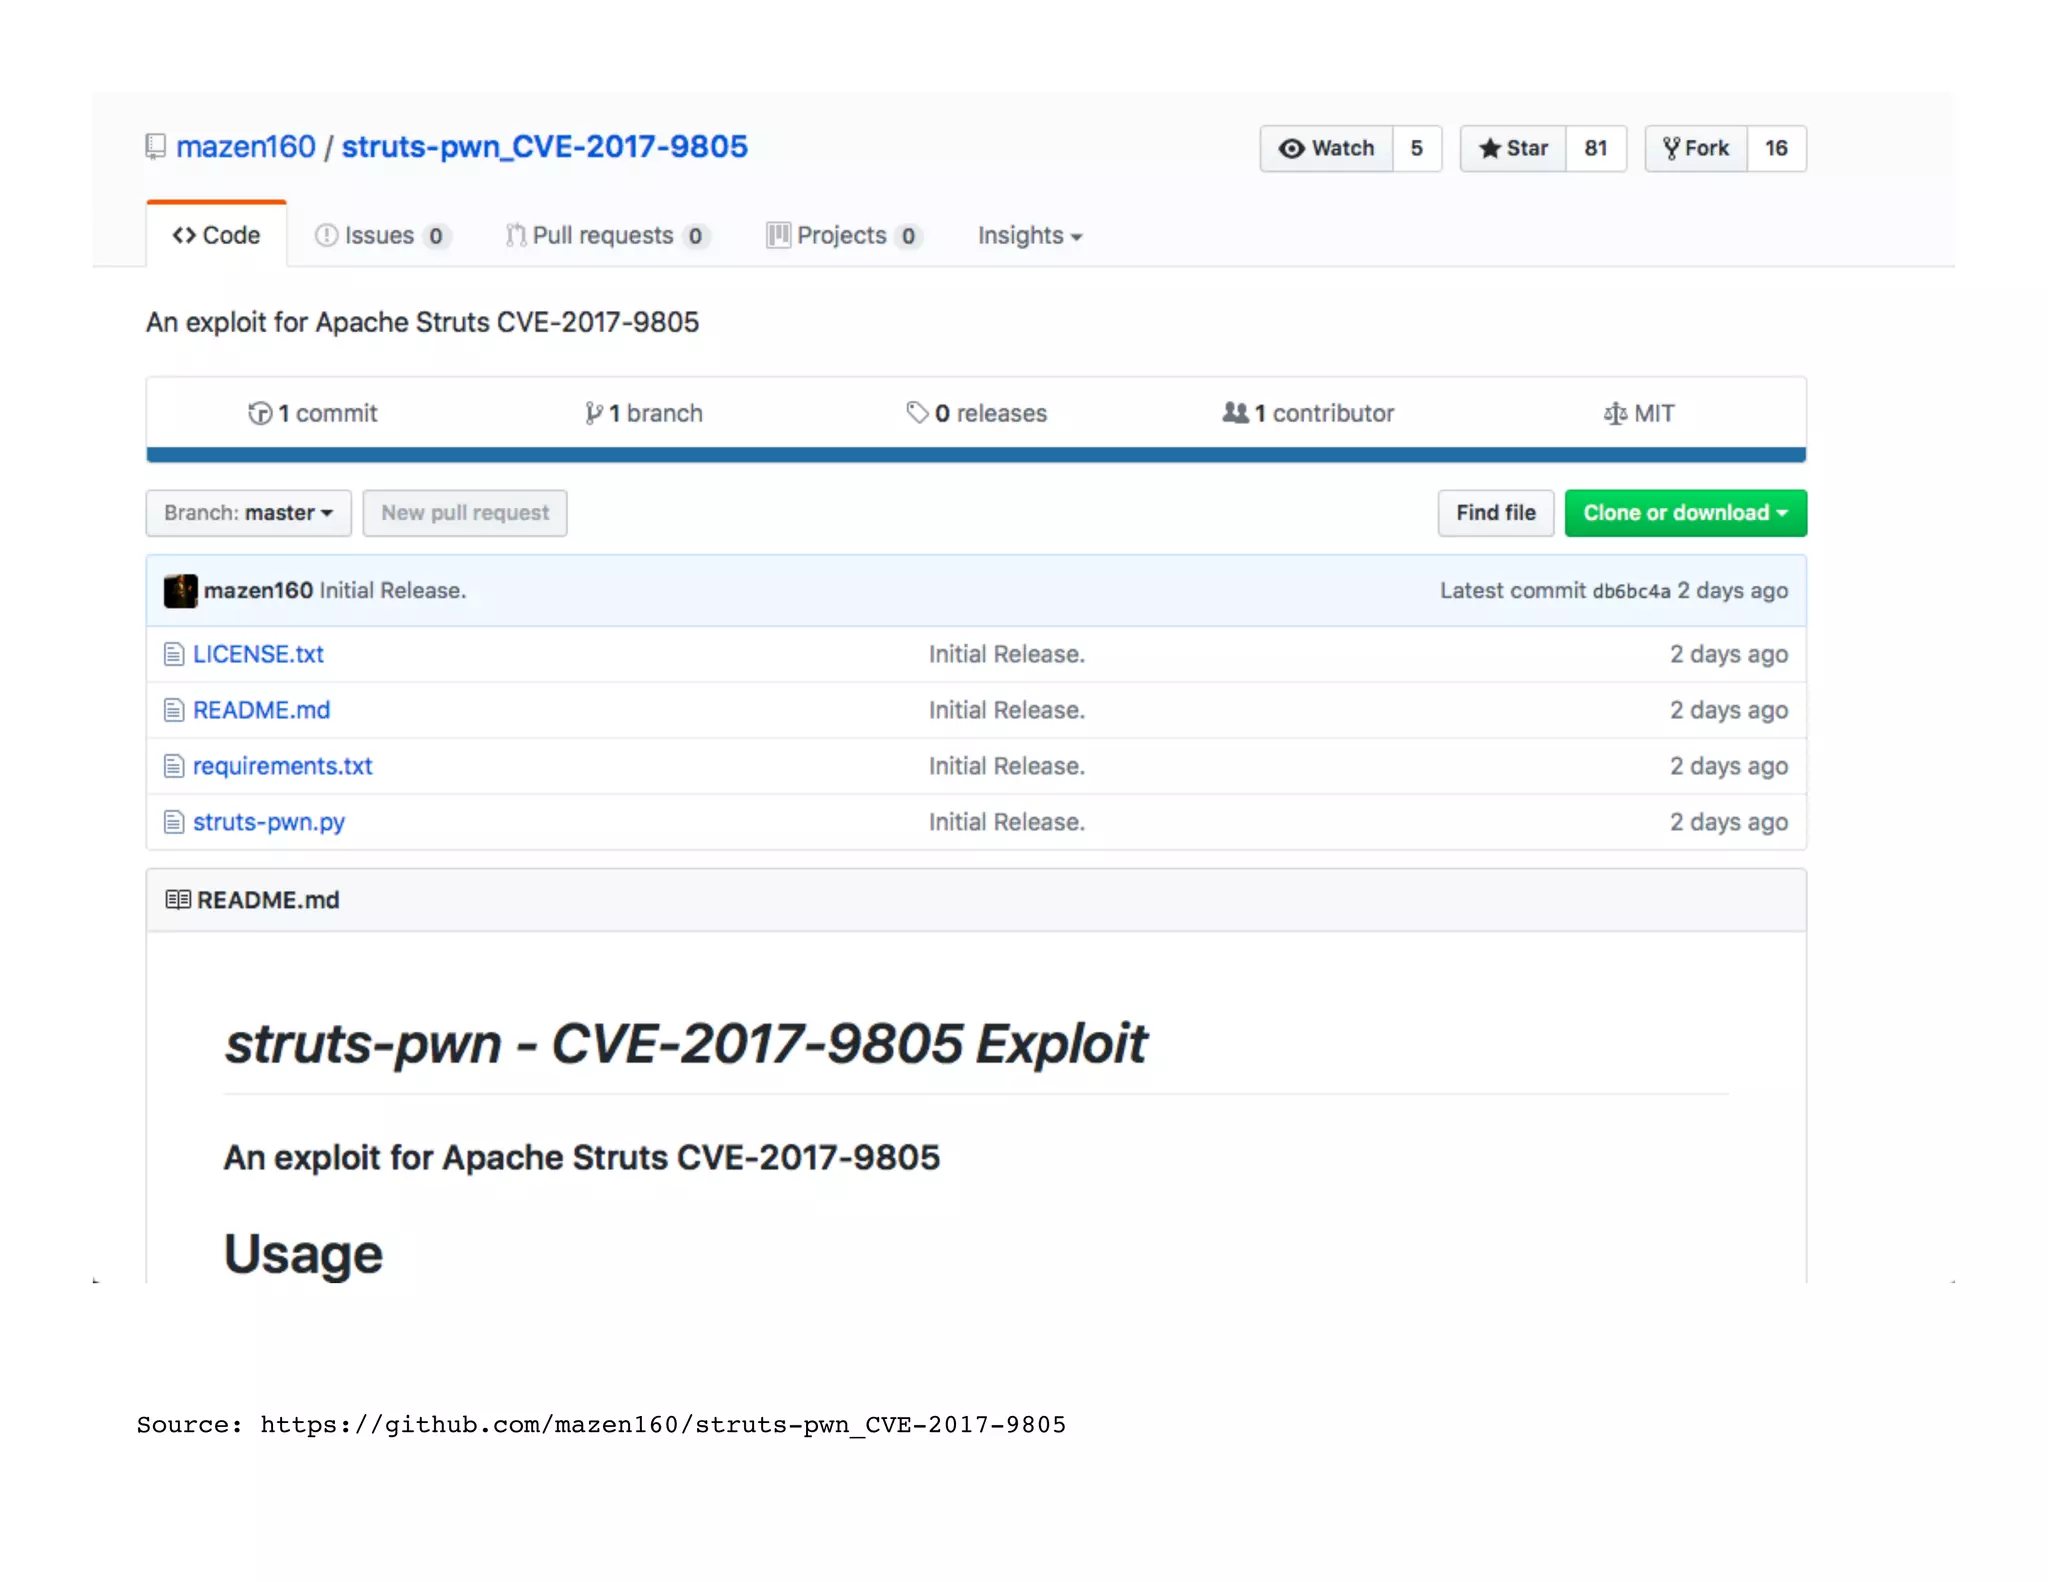Click New pull request button
Image resolution: width=2048 pixels, height=1582 pixels.
[x=465, y=513]
